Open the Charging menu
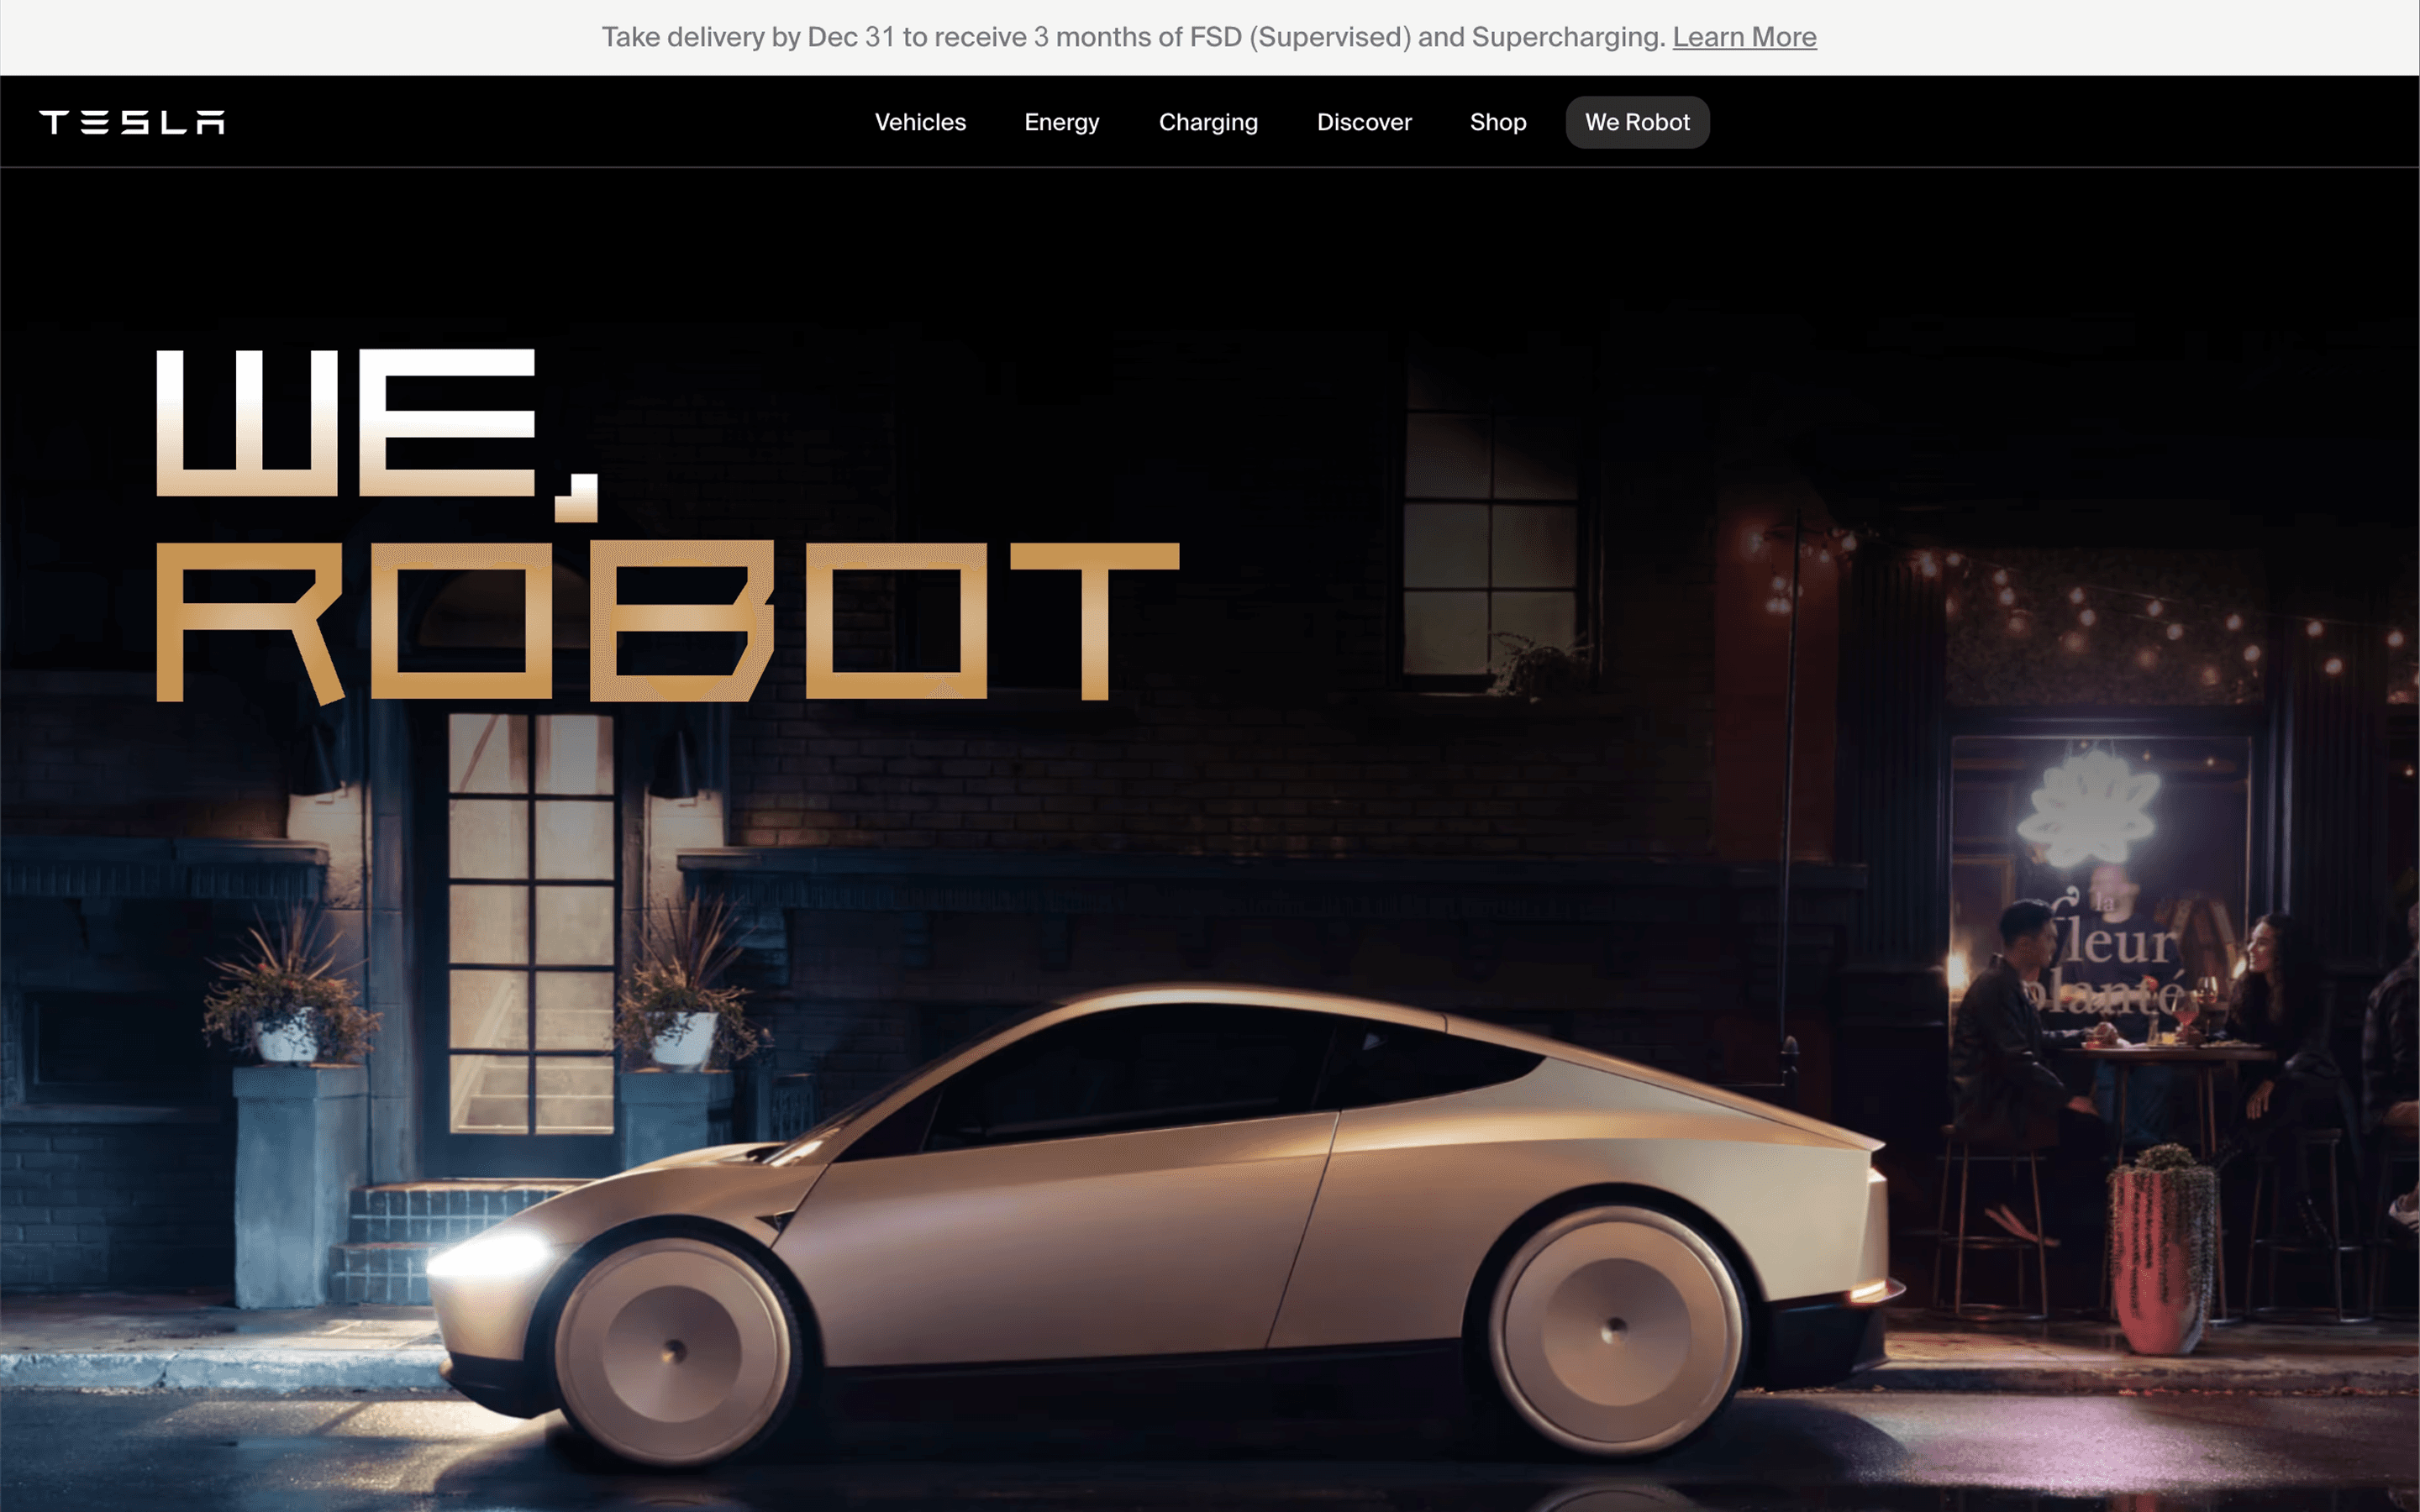The width and height of the screenshot is (2420, 1512). point(1208,122)
